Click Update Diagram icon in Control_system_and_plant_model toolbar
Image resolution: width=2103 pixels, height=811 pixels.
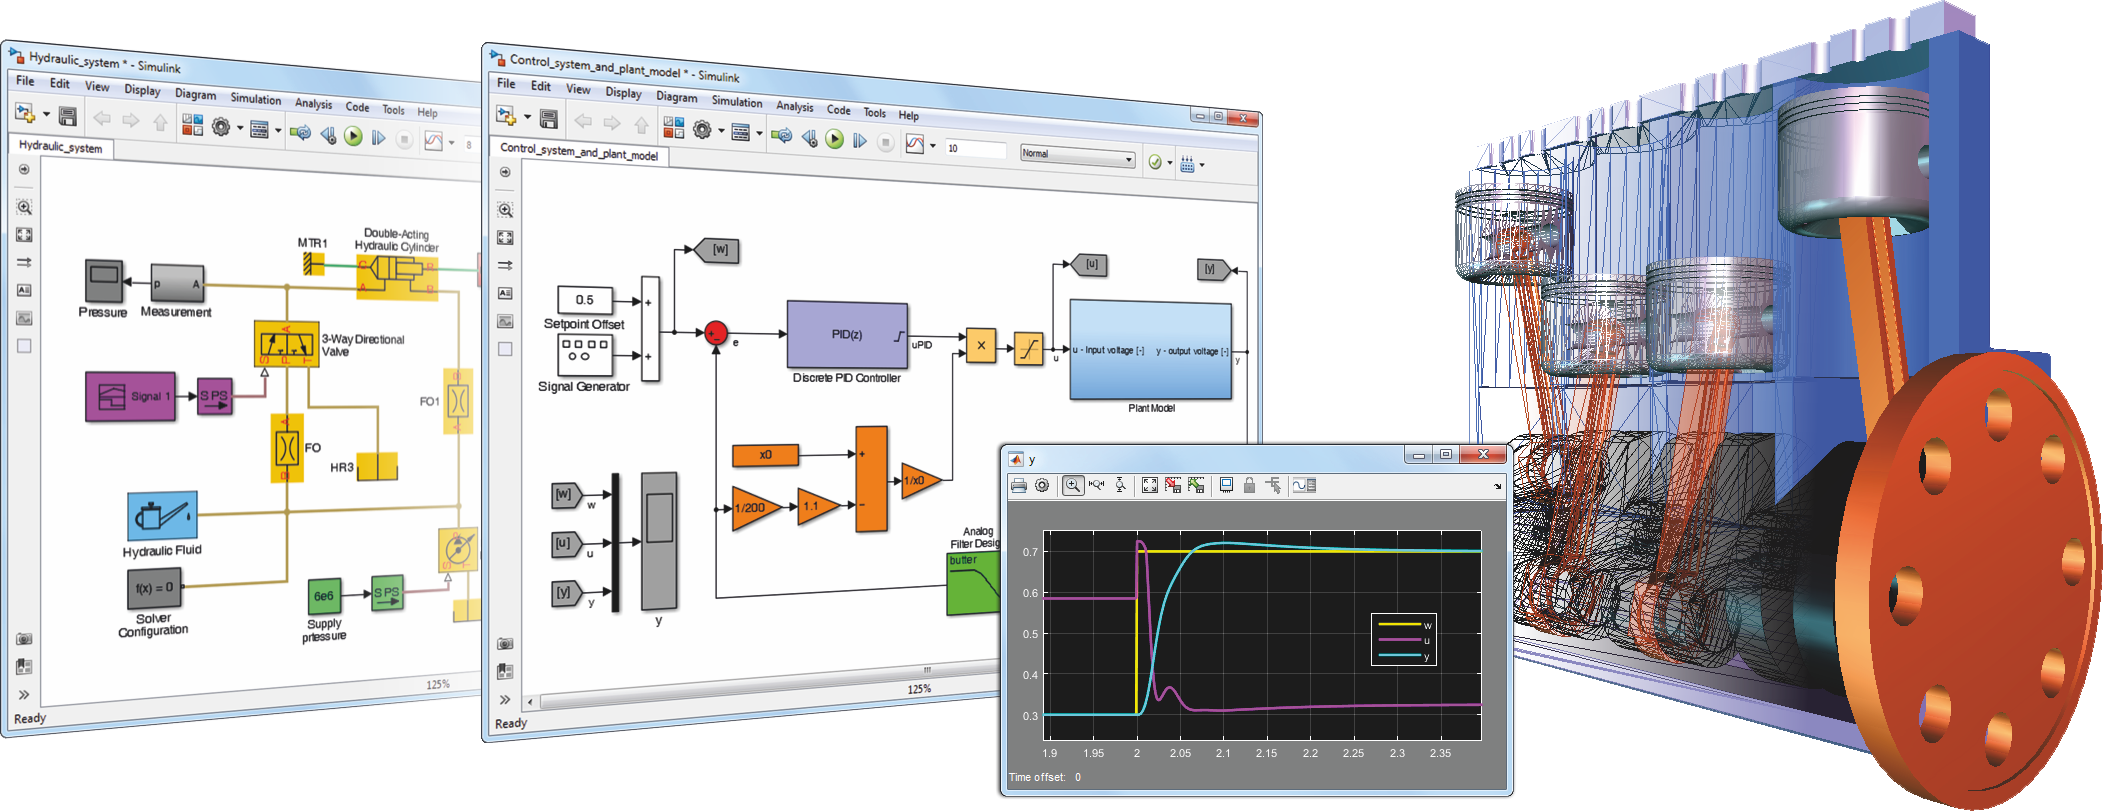click(782, 135)
